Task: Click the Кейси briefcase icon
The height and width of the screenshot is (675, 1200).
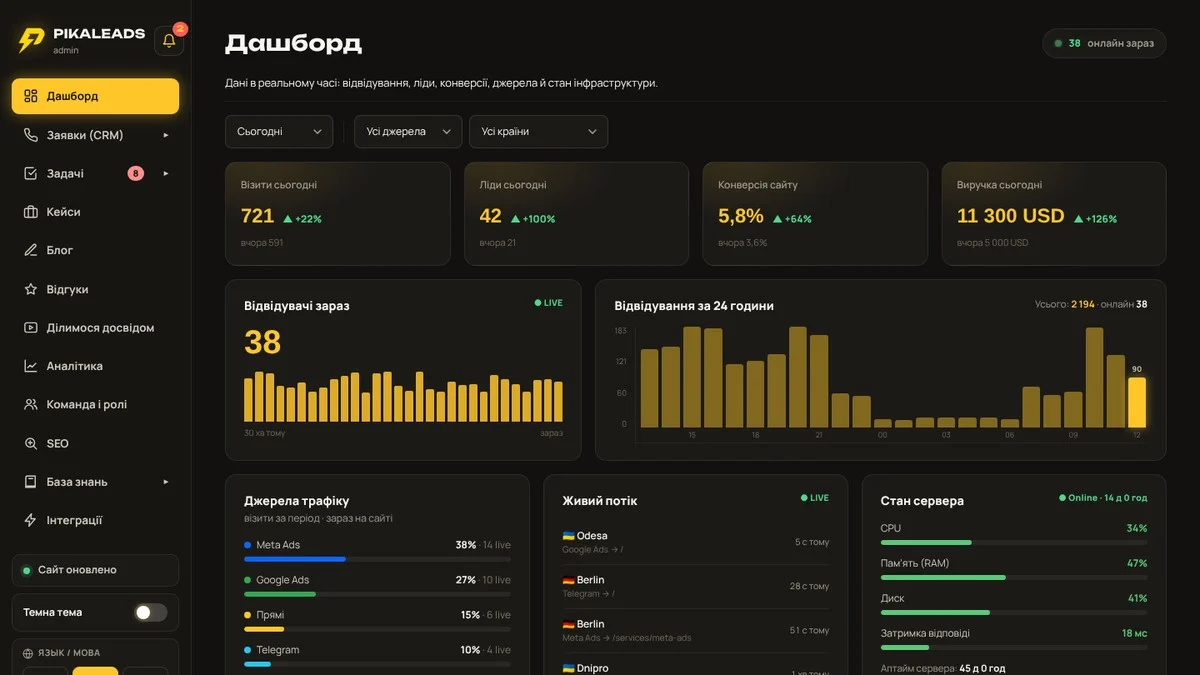Action: click(x=30, y=212)
